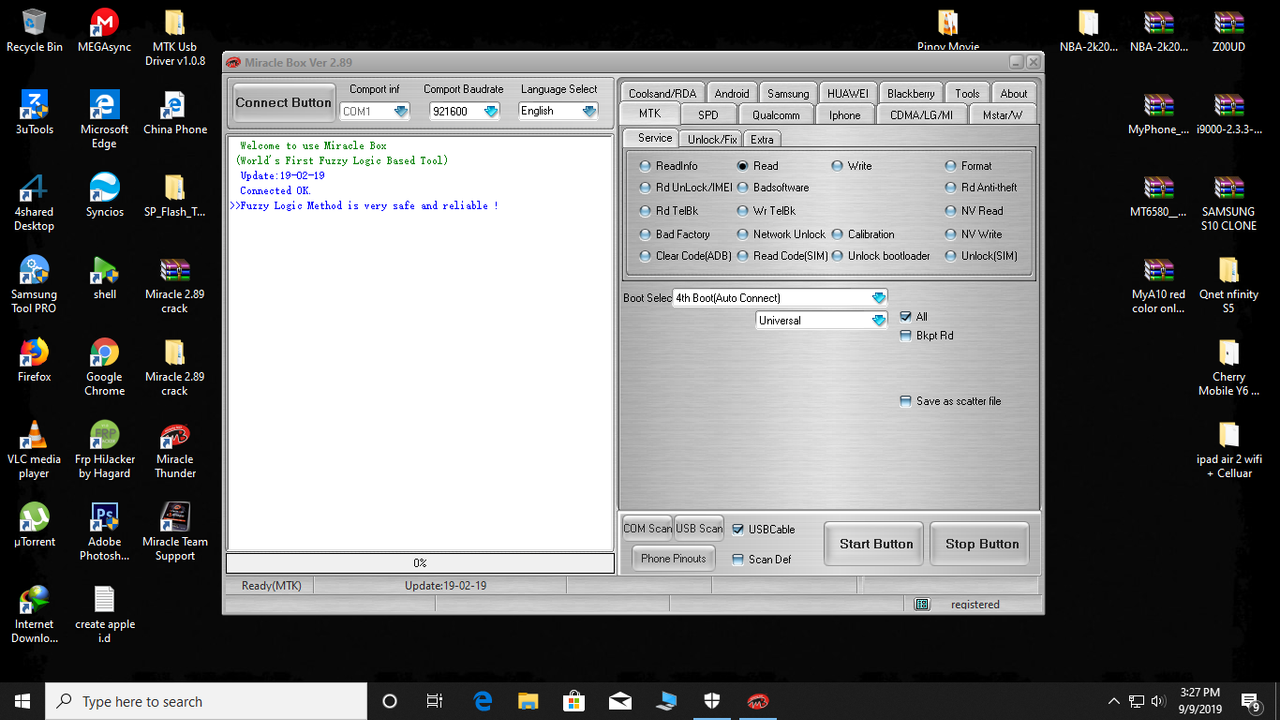Screen dimensions: 1280x720
Task: Launch Frp HiJacker by Hagard
Action: pos(104,451)
